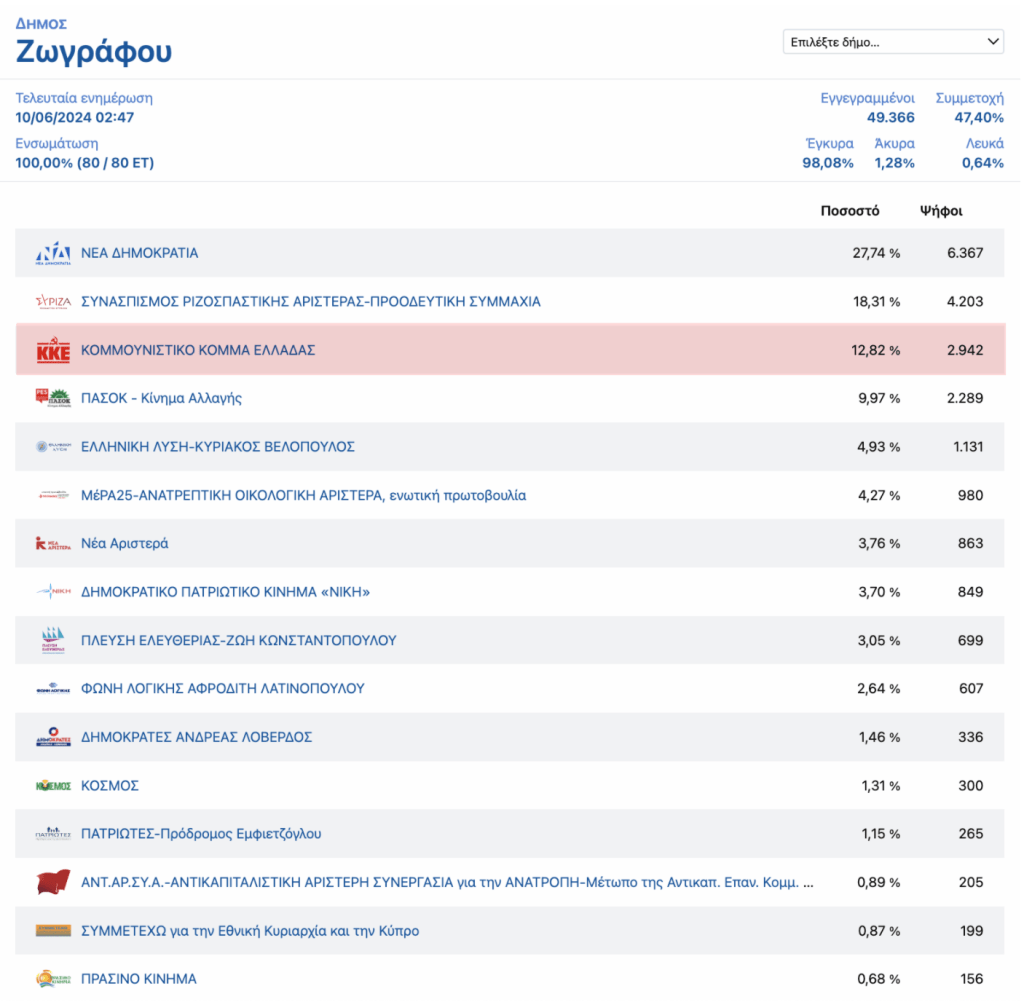Click the ΠΑΣΟΚ party logo icon
Image resolution: width=1024 pixels, height=1002 pixels.
point(53,398)
